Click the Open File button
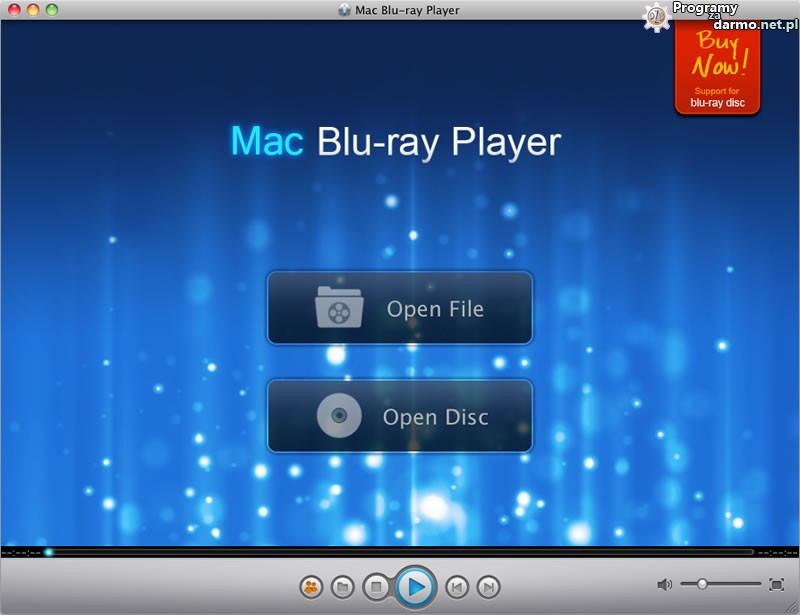800x615 pixels. (399, 308)
